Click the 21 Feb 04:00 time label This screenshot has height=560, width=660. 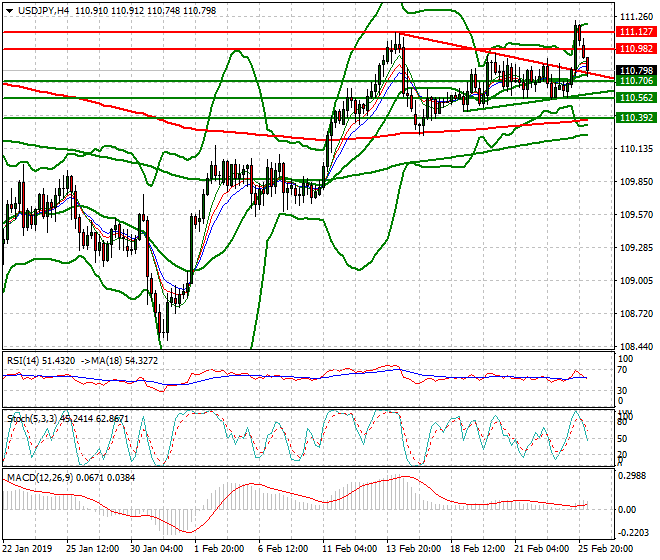(x=542, y=549)
